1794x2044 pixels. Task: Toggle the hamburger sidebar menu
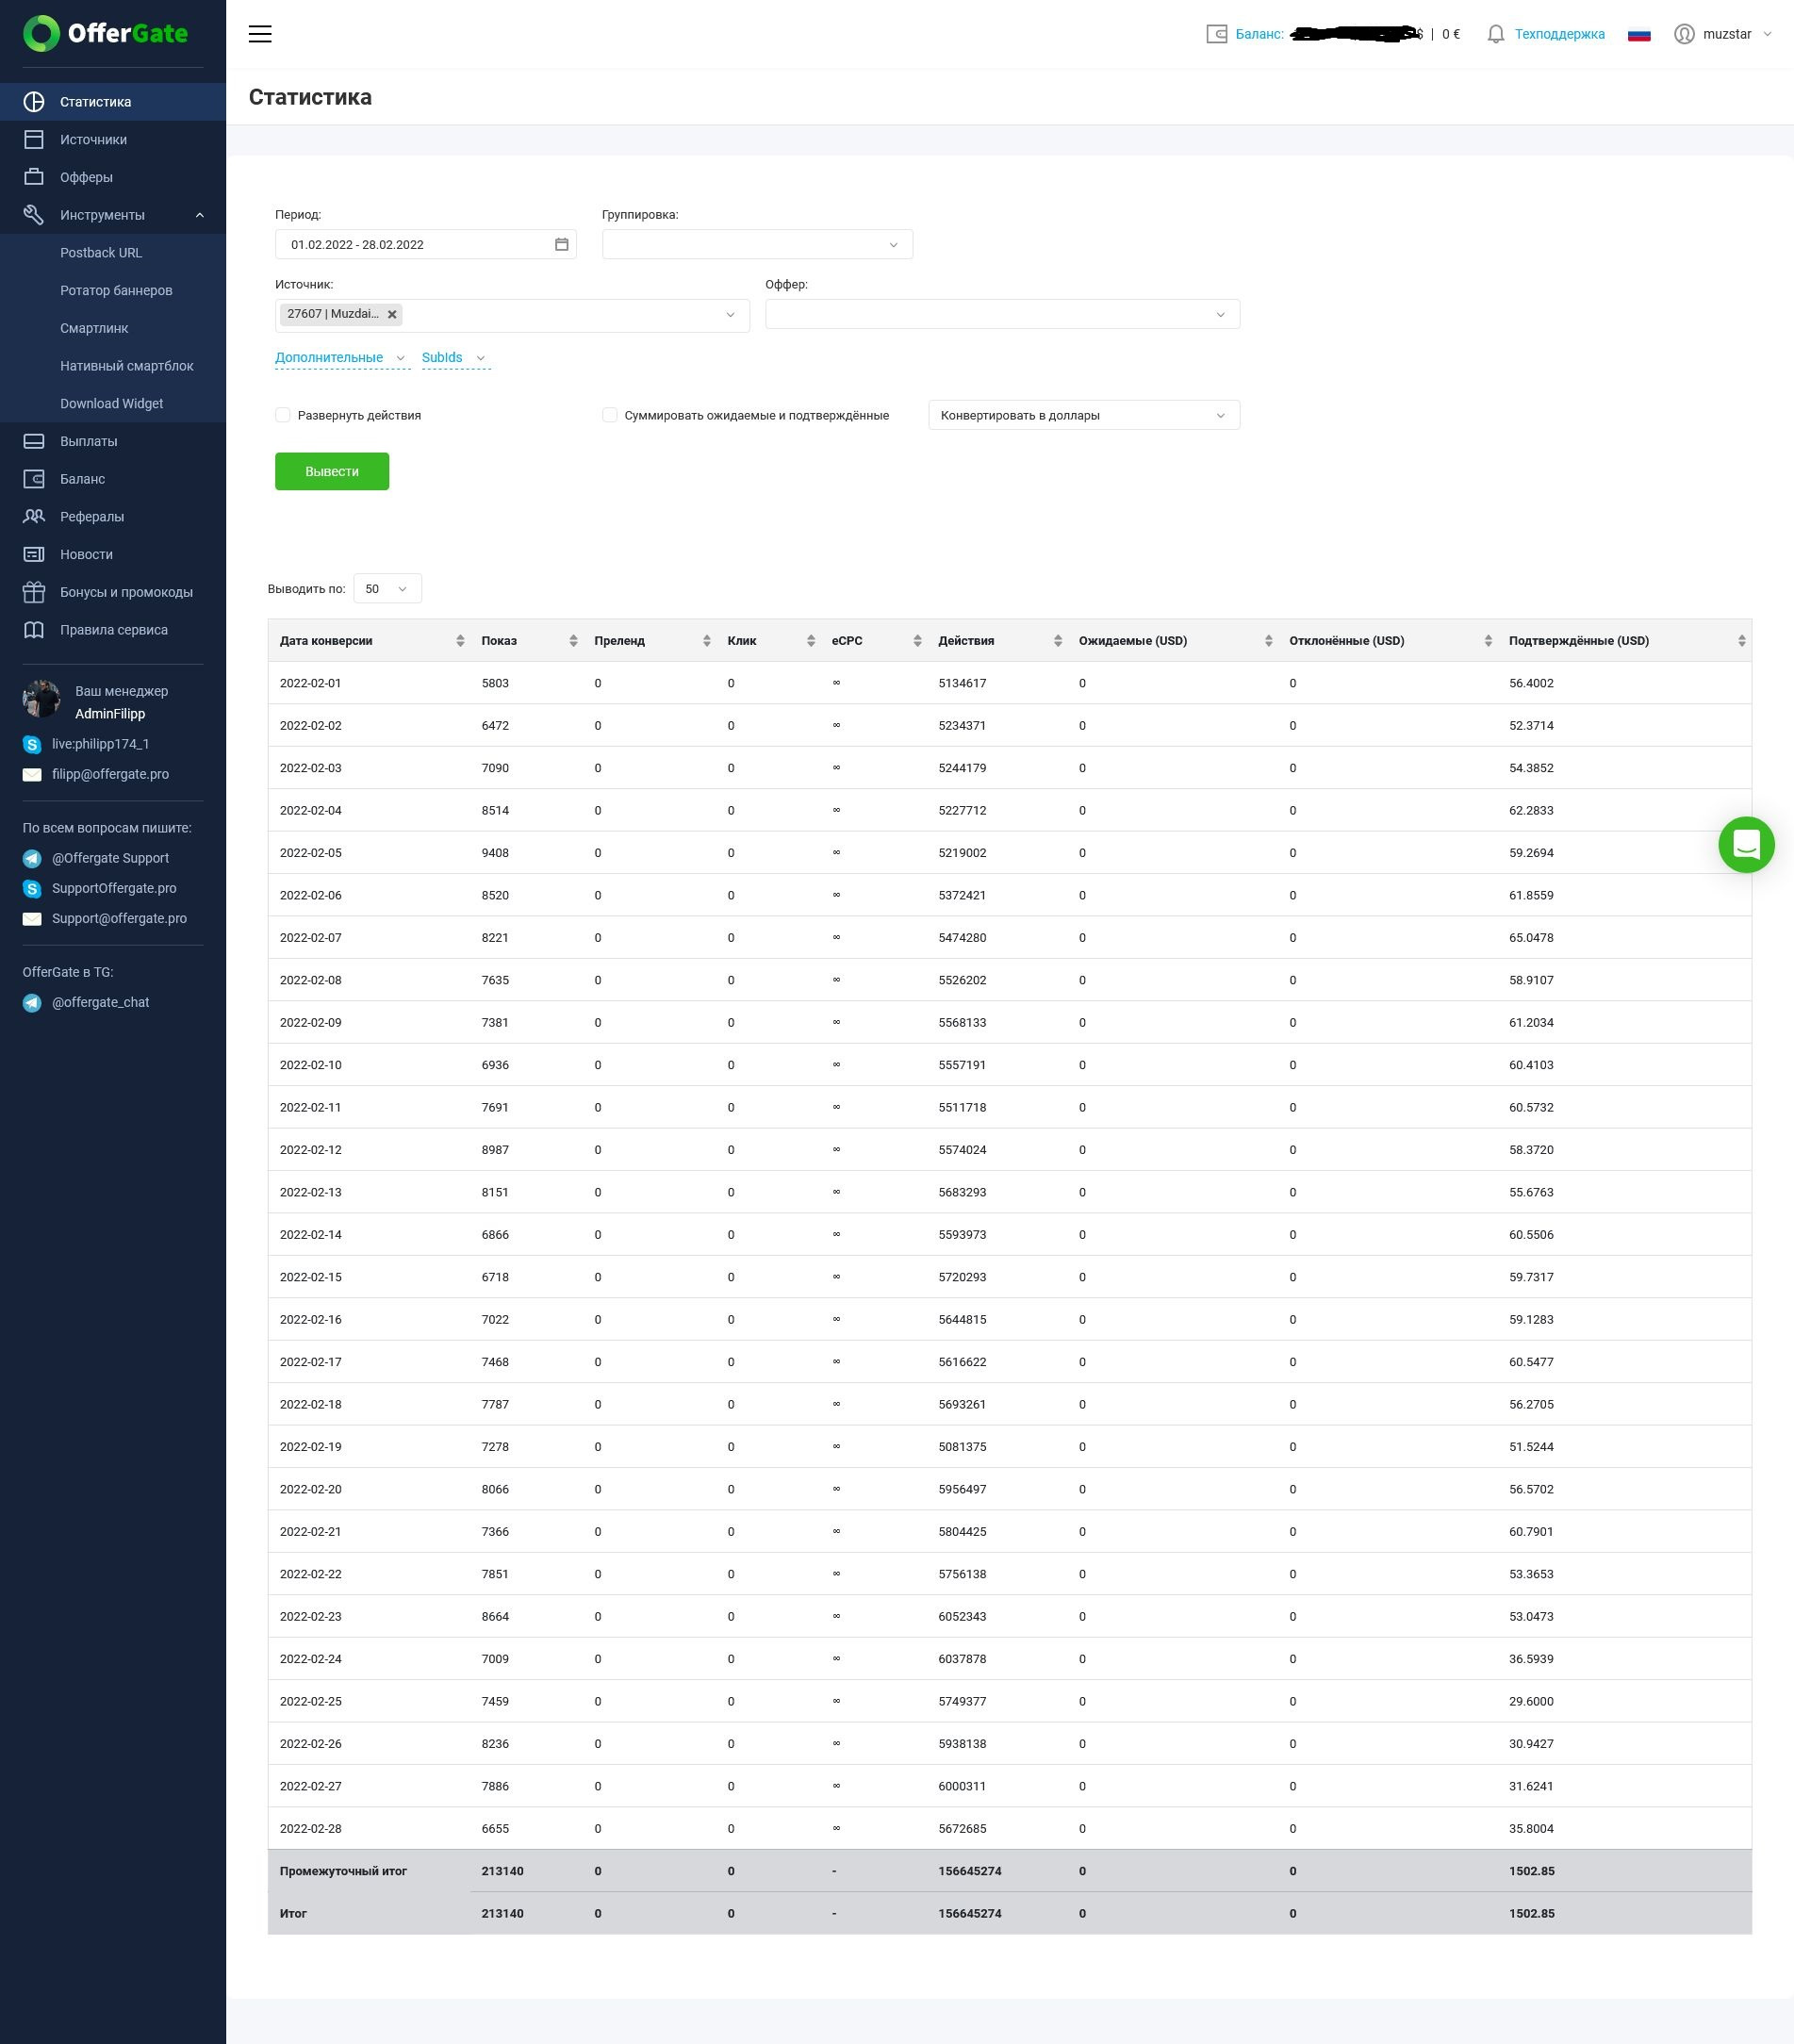click(260, 34)
